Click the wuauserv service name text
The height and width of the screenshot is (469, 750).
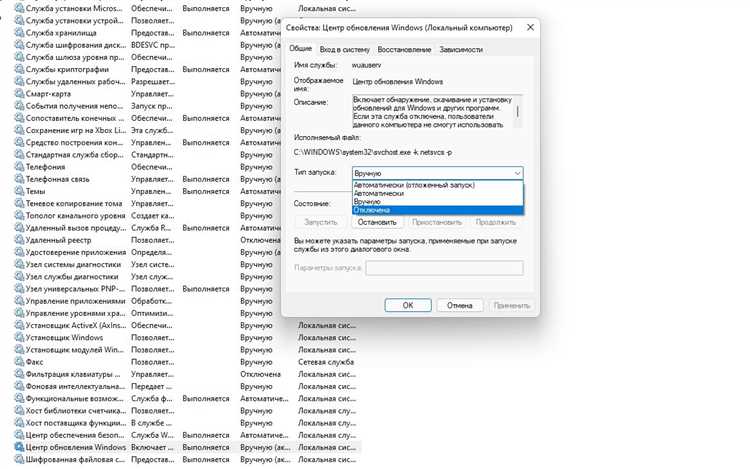click(x=366, y=65)
